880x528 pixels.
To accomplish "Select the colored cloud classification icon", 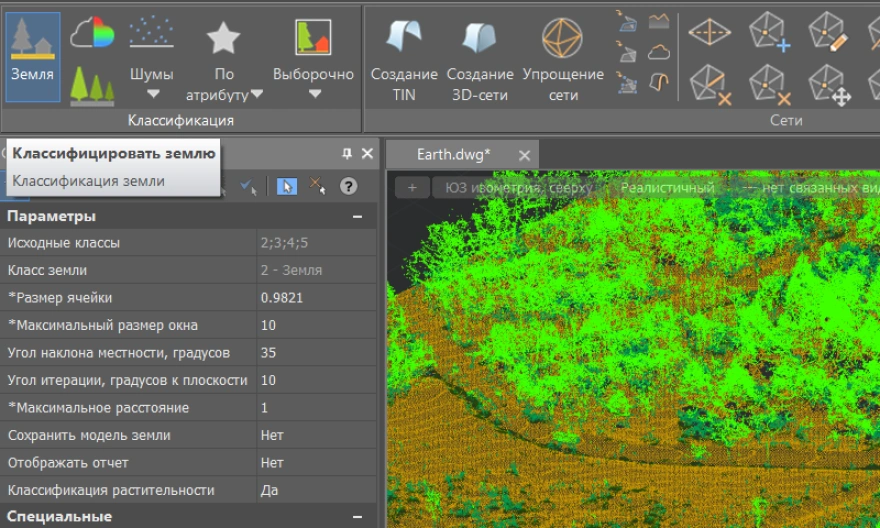I will [92, 33].
